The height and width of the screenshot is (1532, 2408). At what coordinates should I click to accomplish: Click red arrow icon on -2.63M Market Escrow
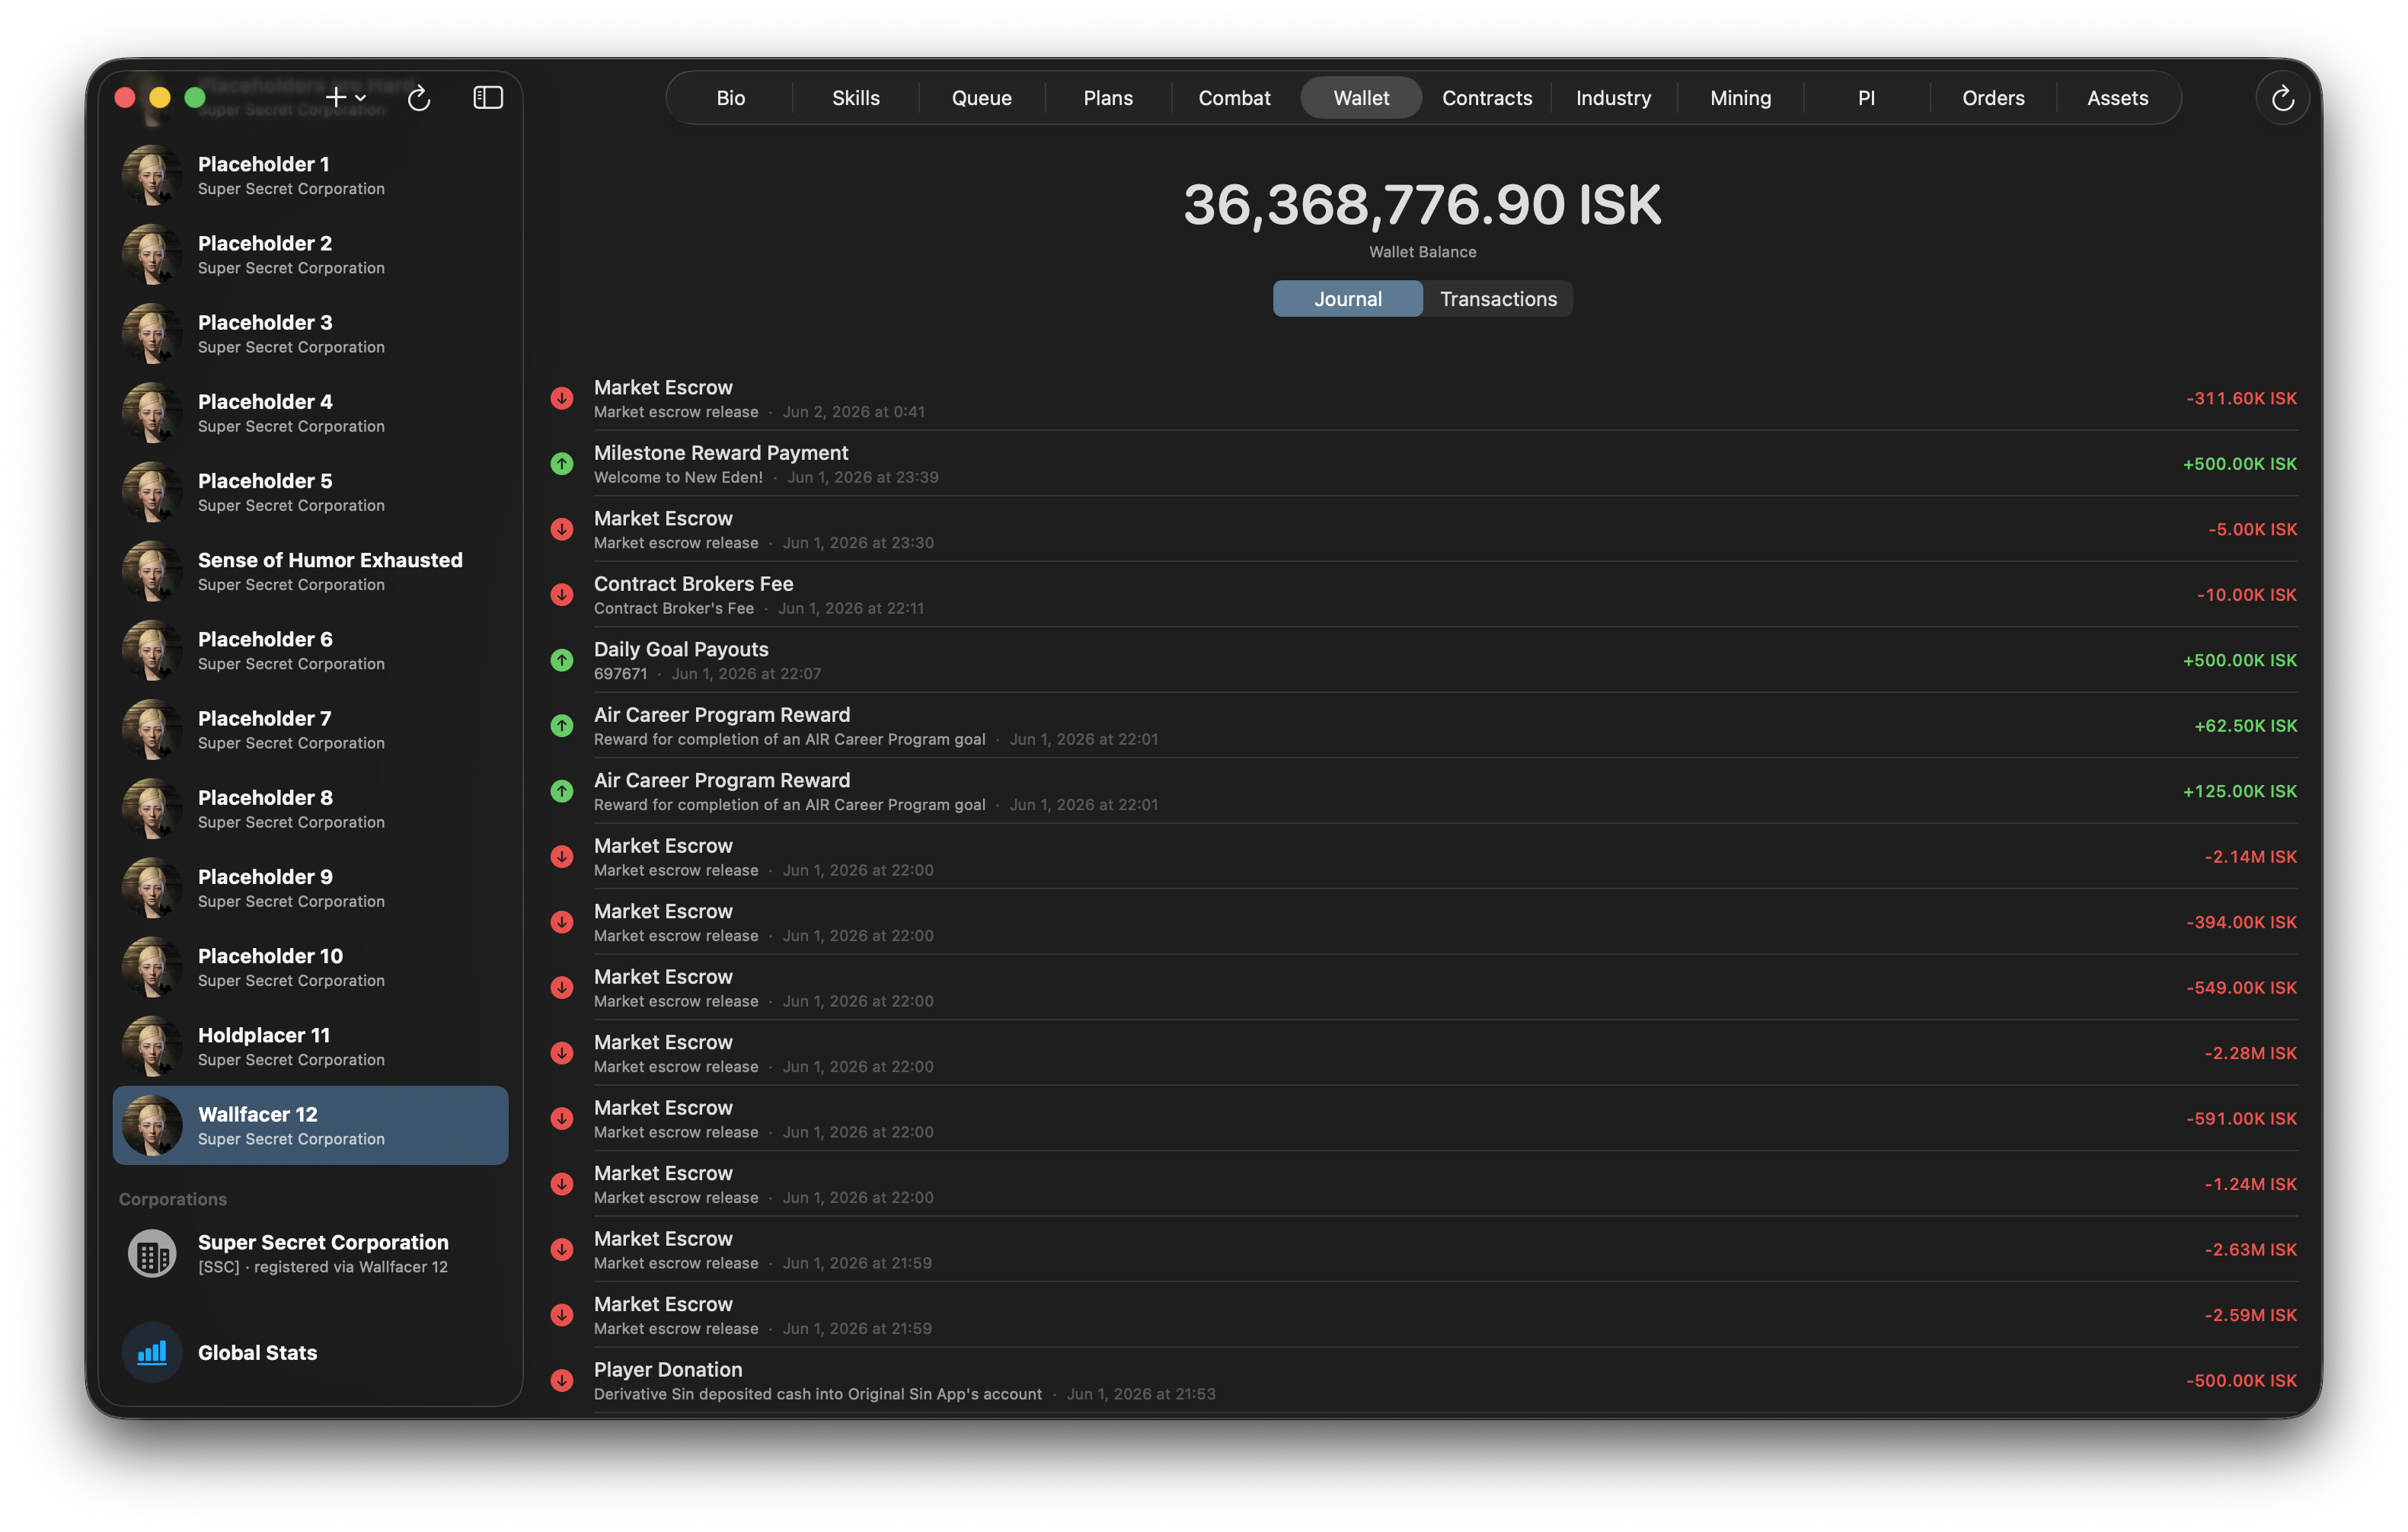pyautogui.click(x=562, y=1250)
